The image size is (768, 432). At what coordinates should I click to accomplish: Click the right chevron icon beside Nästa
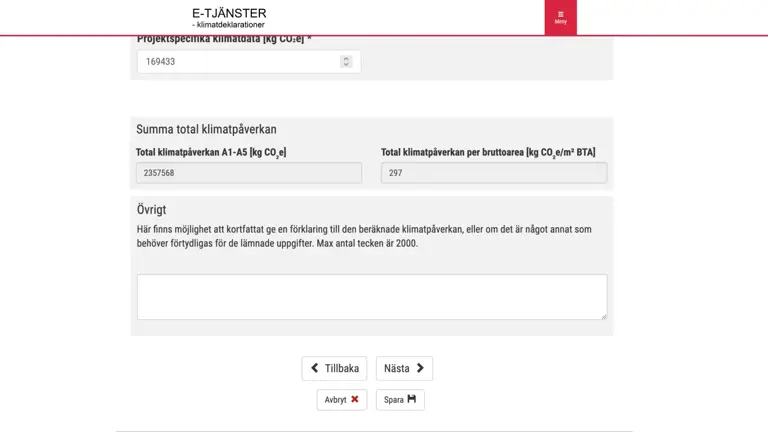click(420, 368)
